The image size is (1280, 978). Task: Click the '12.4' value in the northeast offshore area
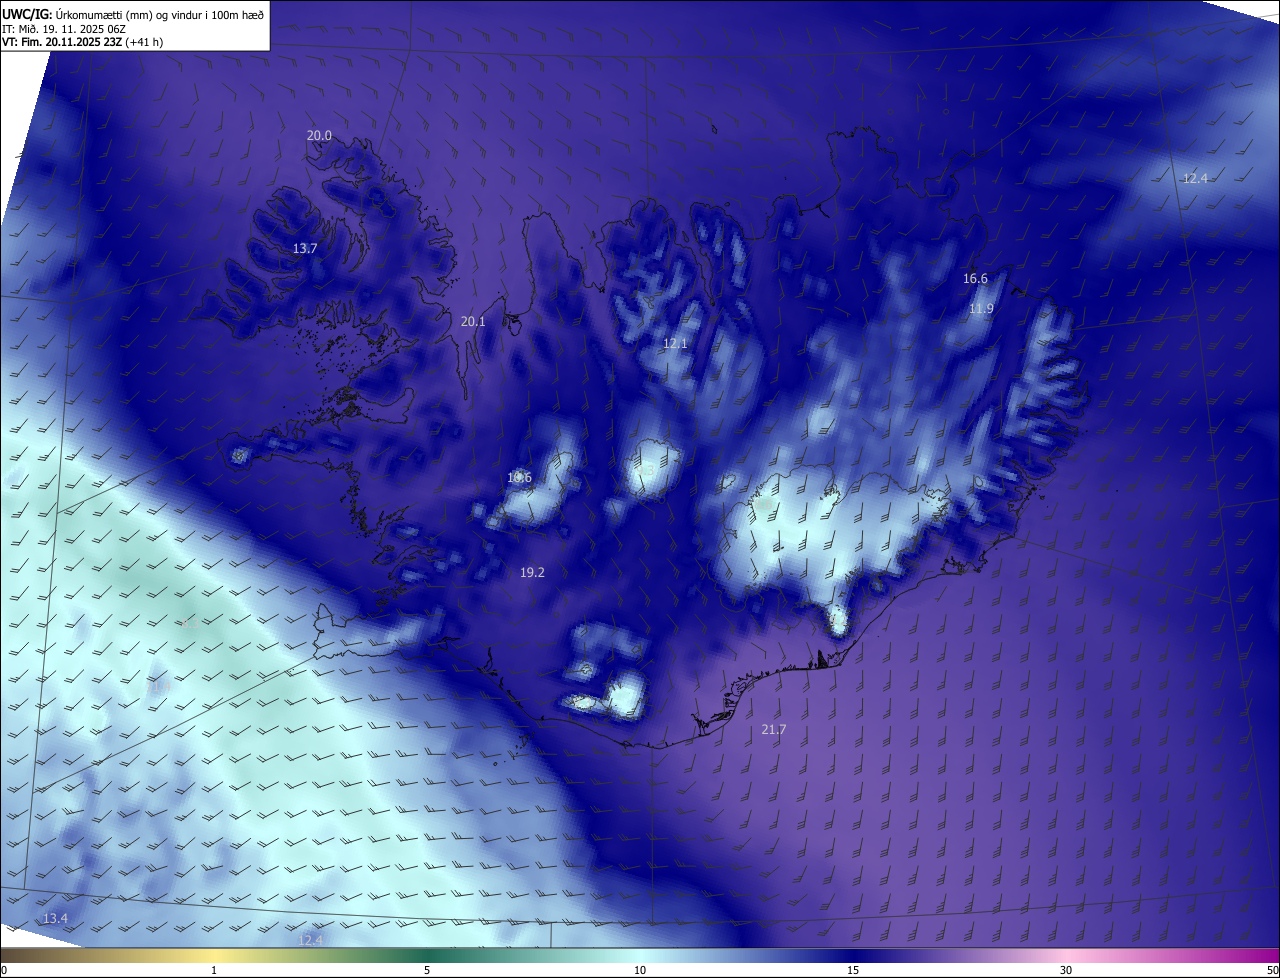[x=1195, y=178]
